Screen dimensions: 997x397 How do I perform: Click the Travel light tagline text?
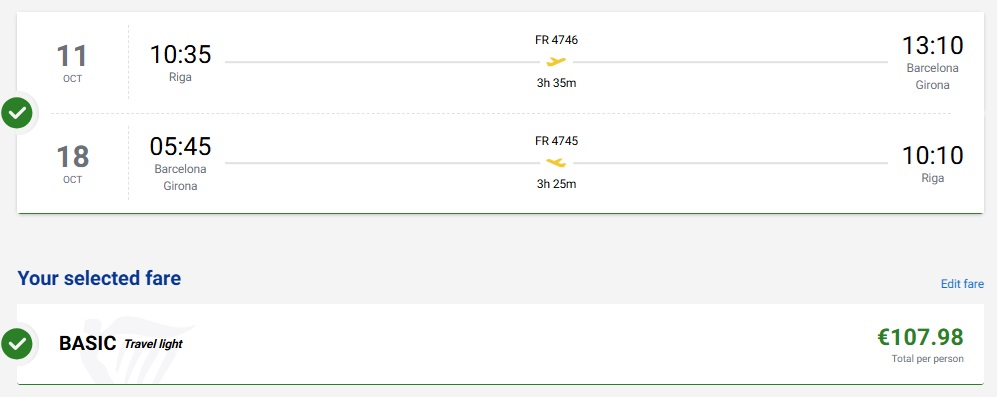pos(153,344)
